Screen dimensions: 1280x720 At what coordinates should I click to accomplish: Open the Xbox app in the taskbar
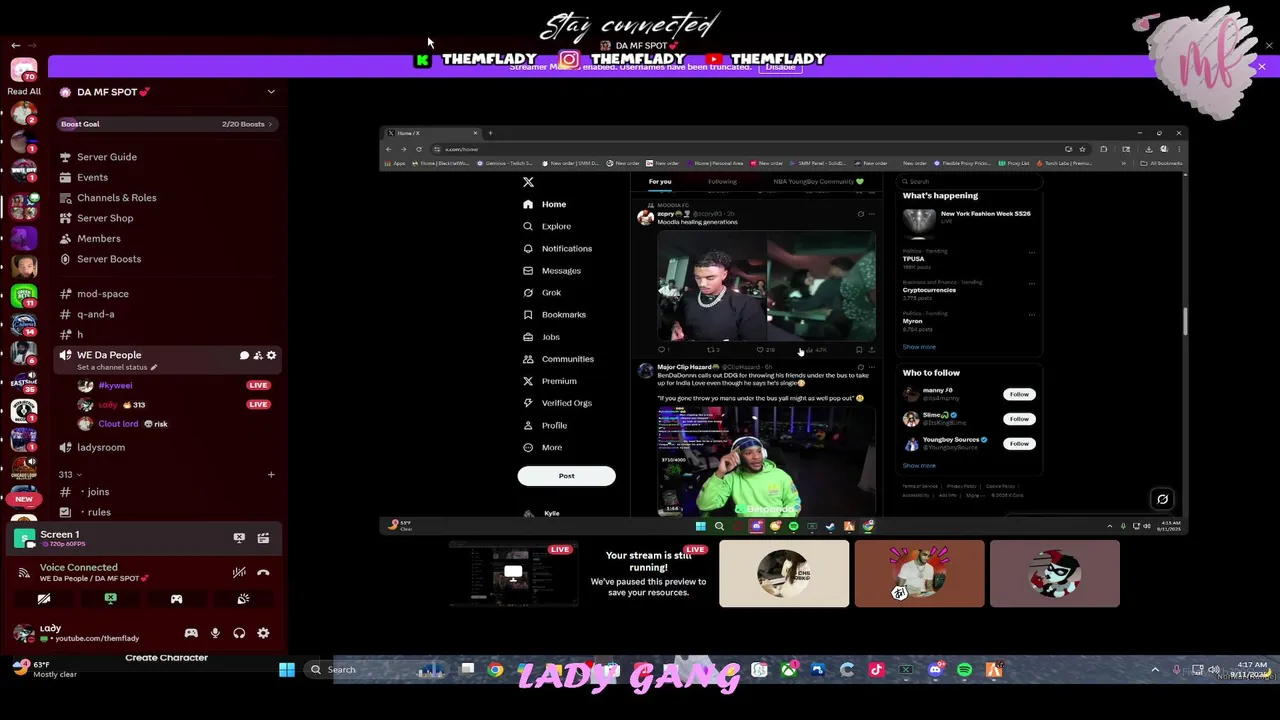coord(789,670)
